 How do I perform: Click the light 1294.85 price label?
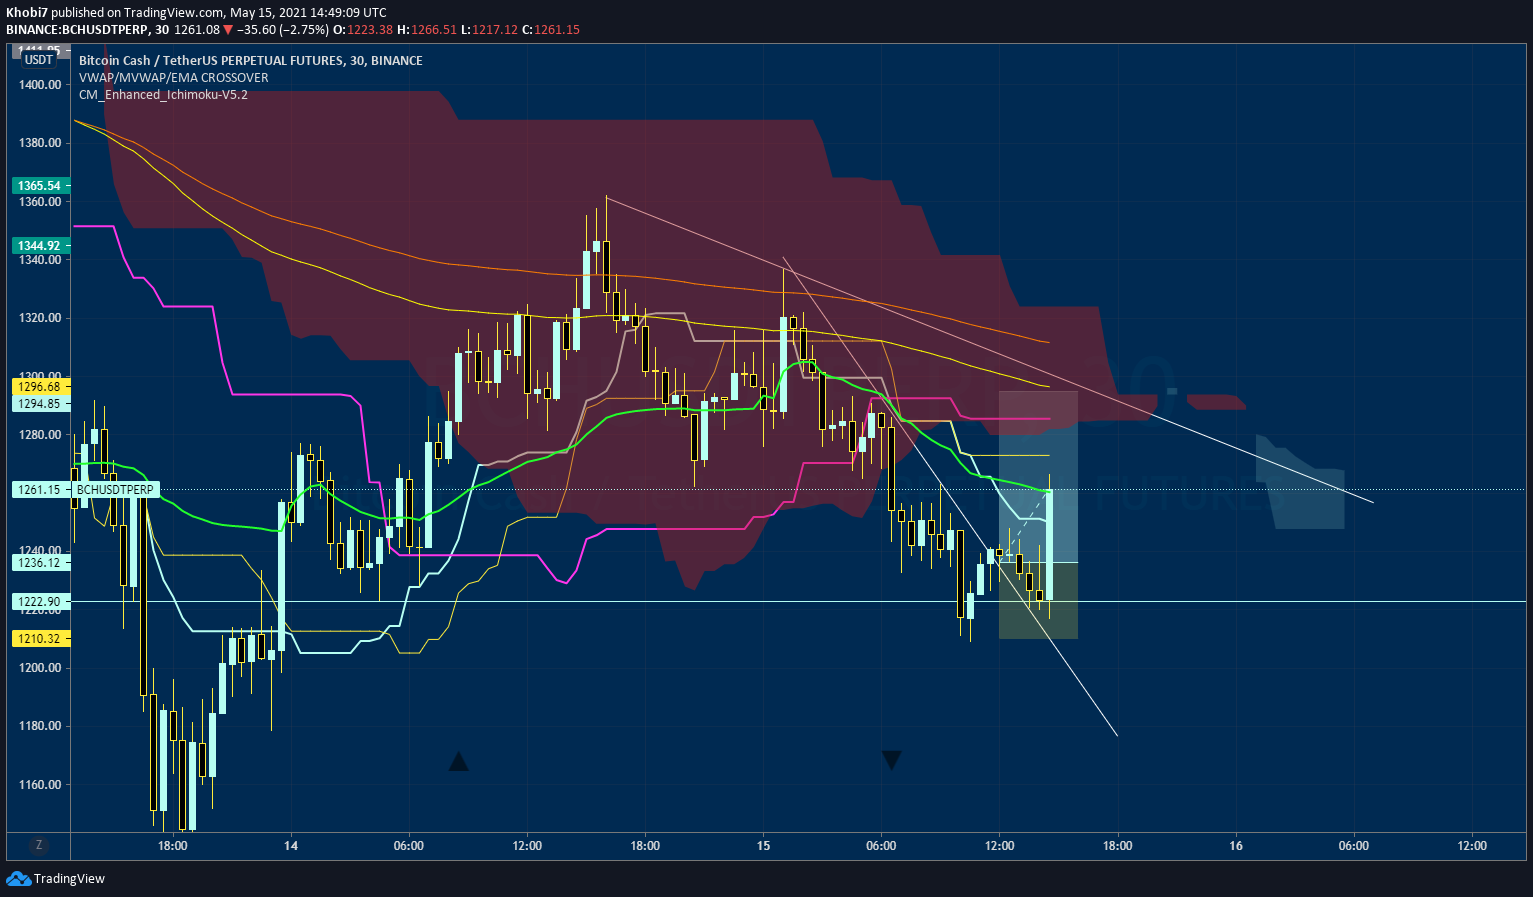tap(39, 404)
